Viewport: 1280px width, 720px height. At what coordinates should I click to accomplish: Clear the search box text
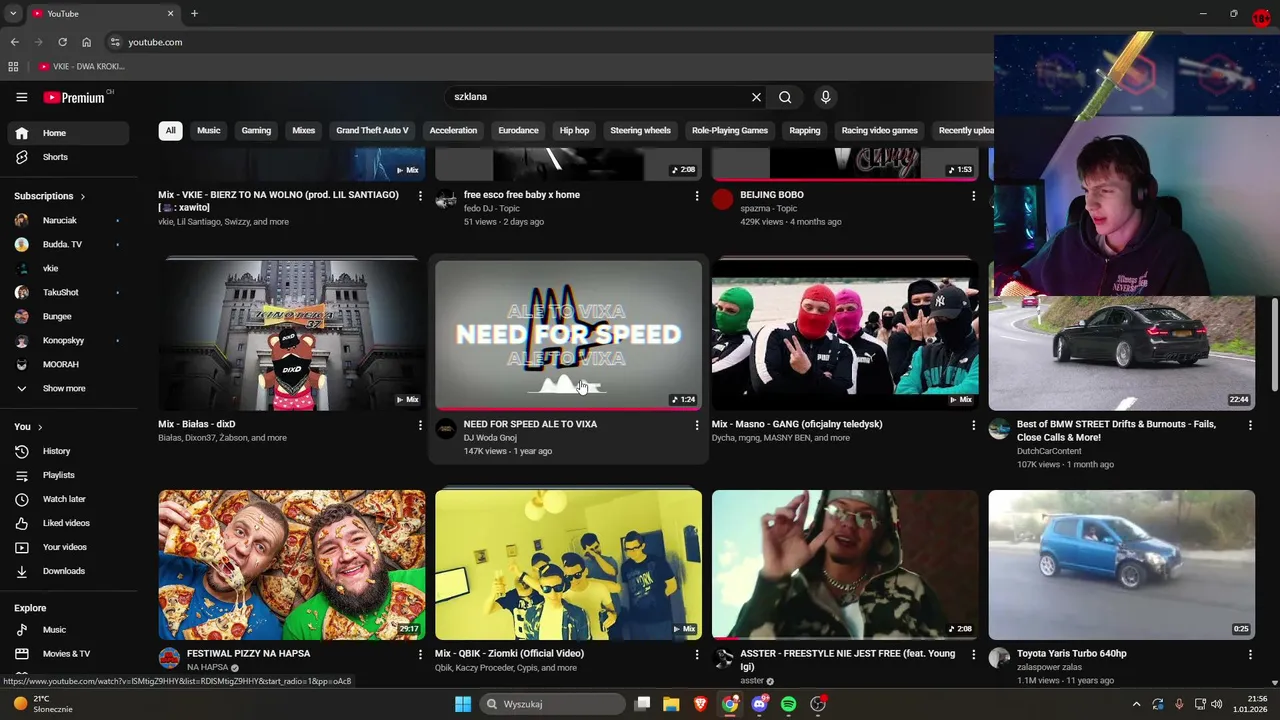click(756, 97)
